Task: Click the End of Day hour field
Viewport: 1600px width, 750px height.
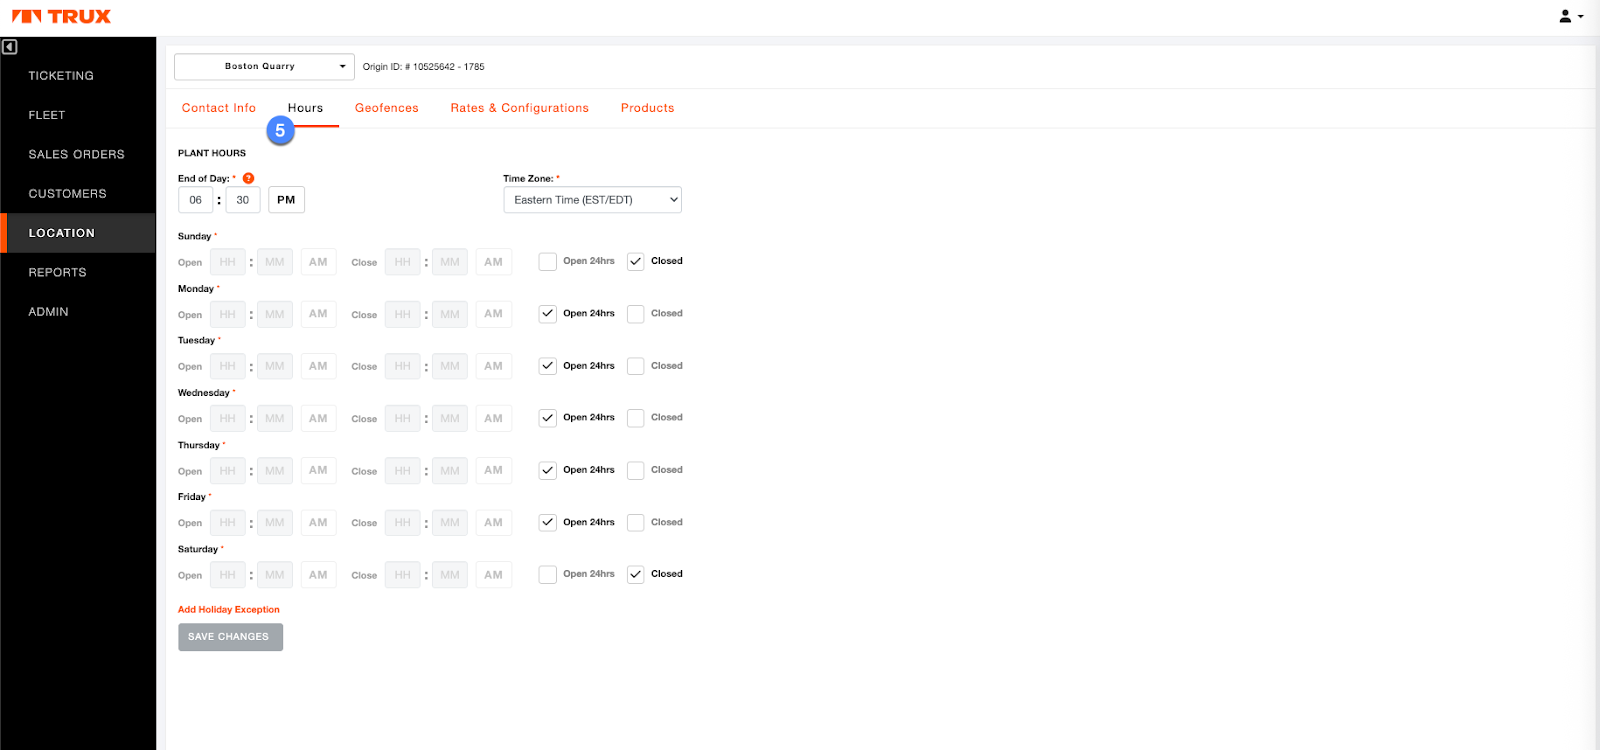Action: (196, 200)
